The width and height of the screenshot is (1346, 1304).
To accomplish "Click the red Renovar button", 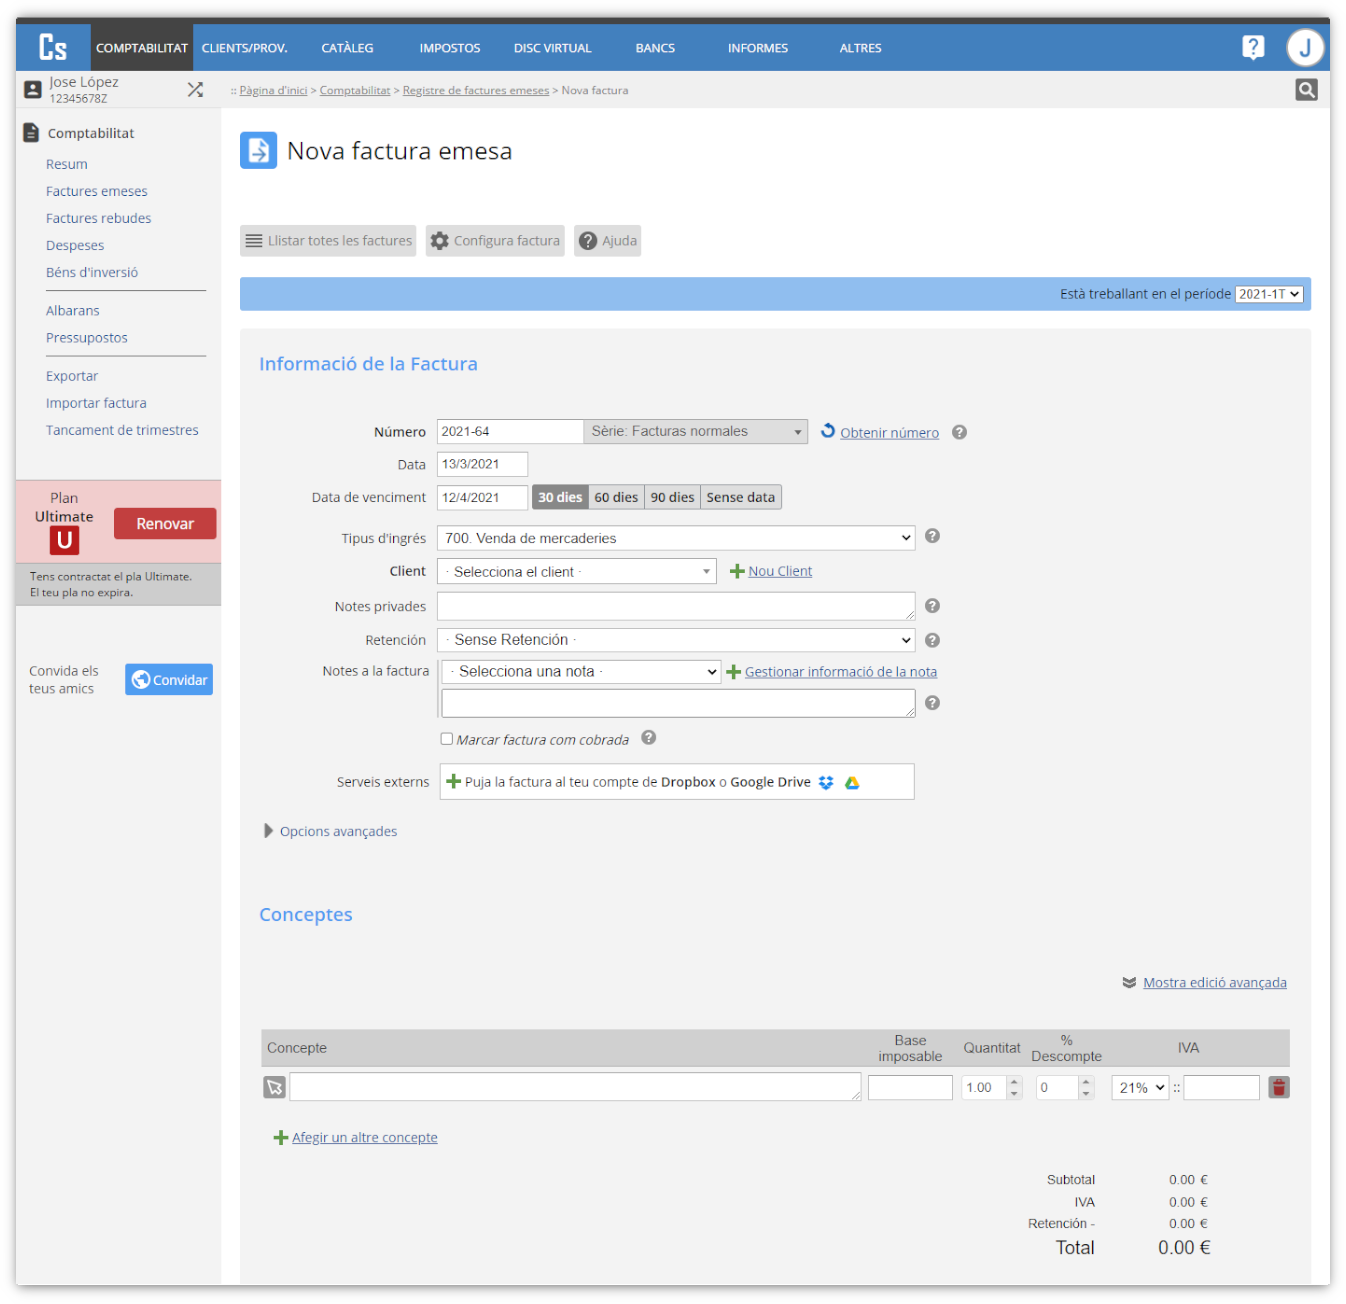I will (x=165, y=524).
